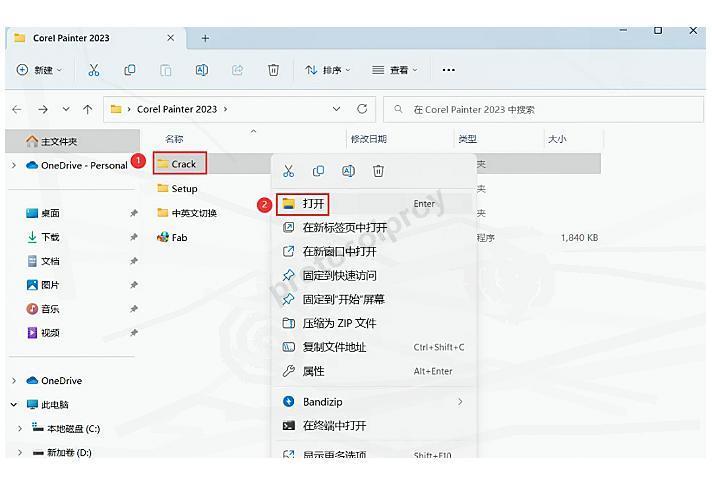Open Pictures (图片) quick access item
712x486 pixels.
pyautogui.click(x=43, y=285)
